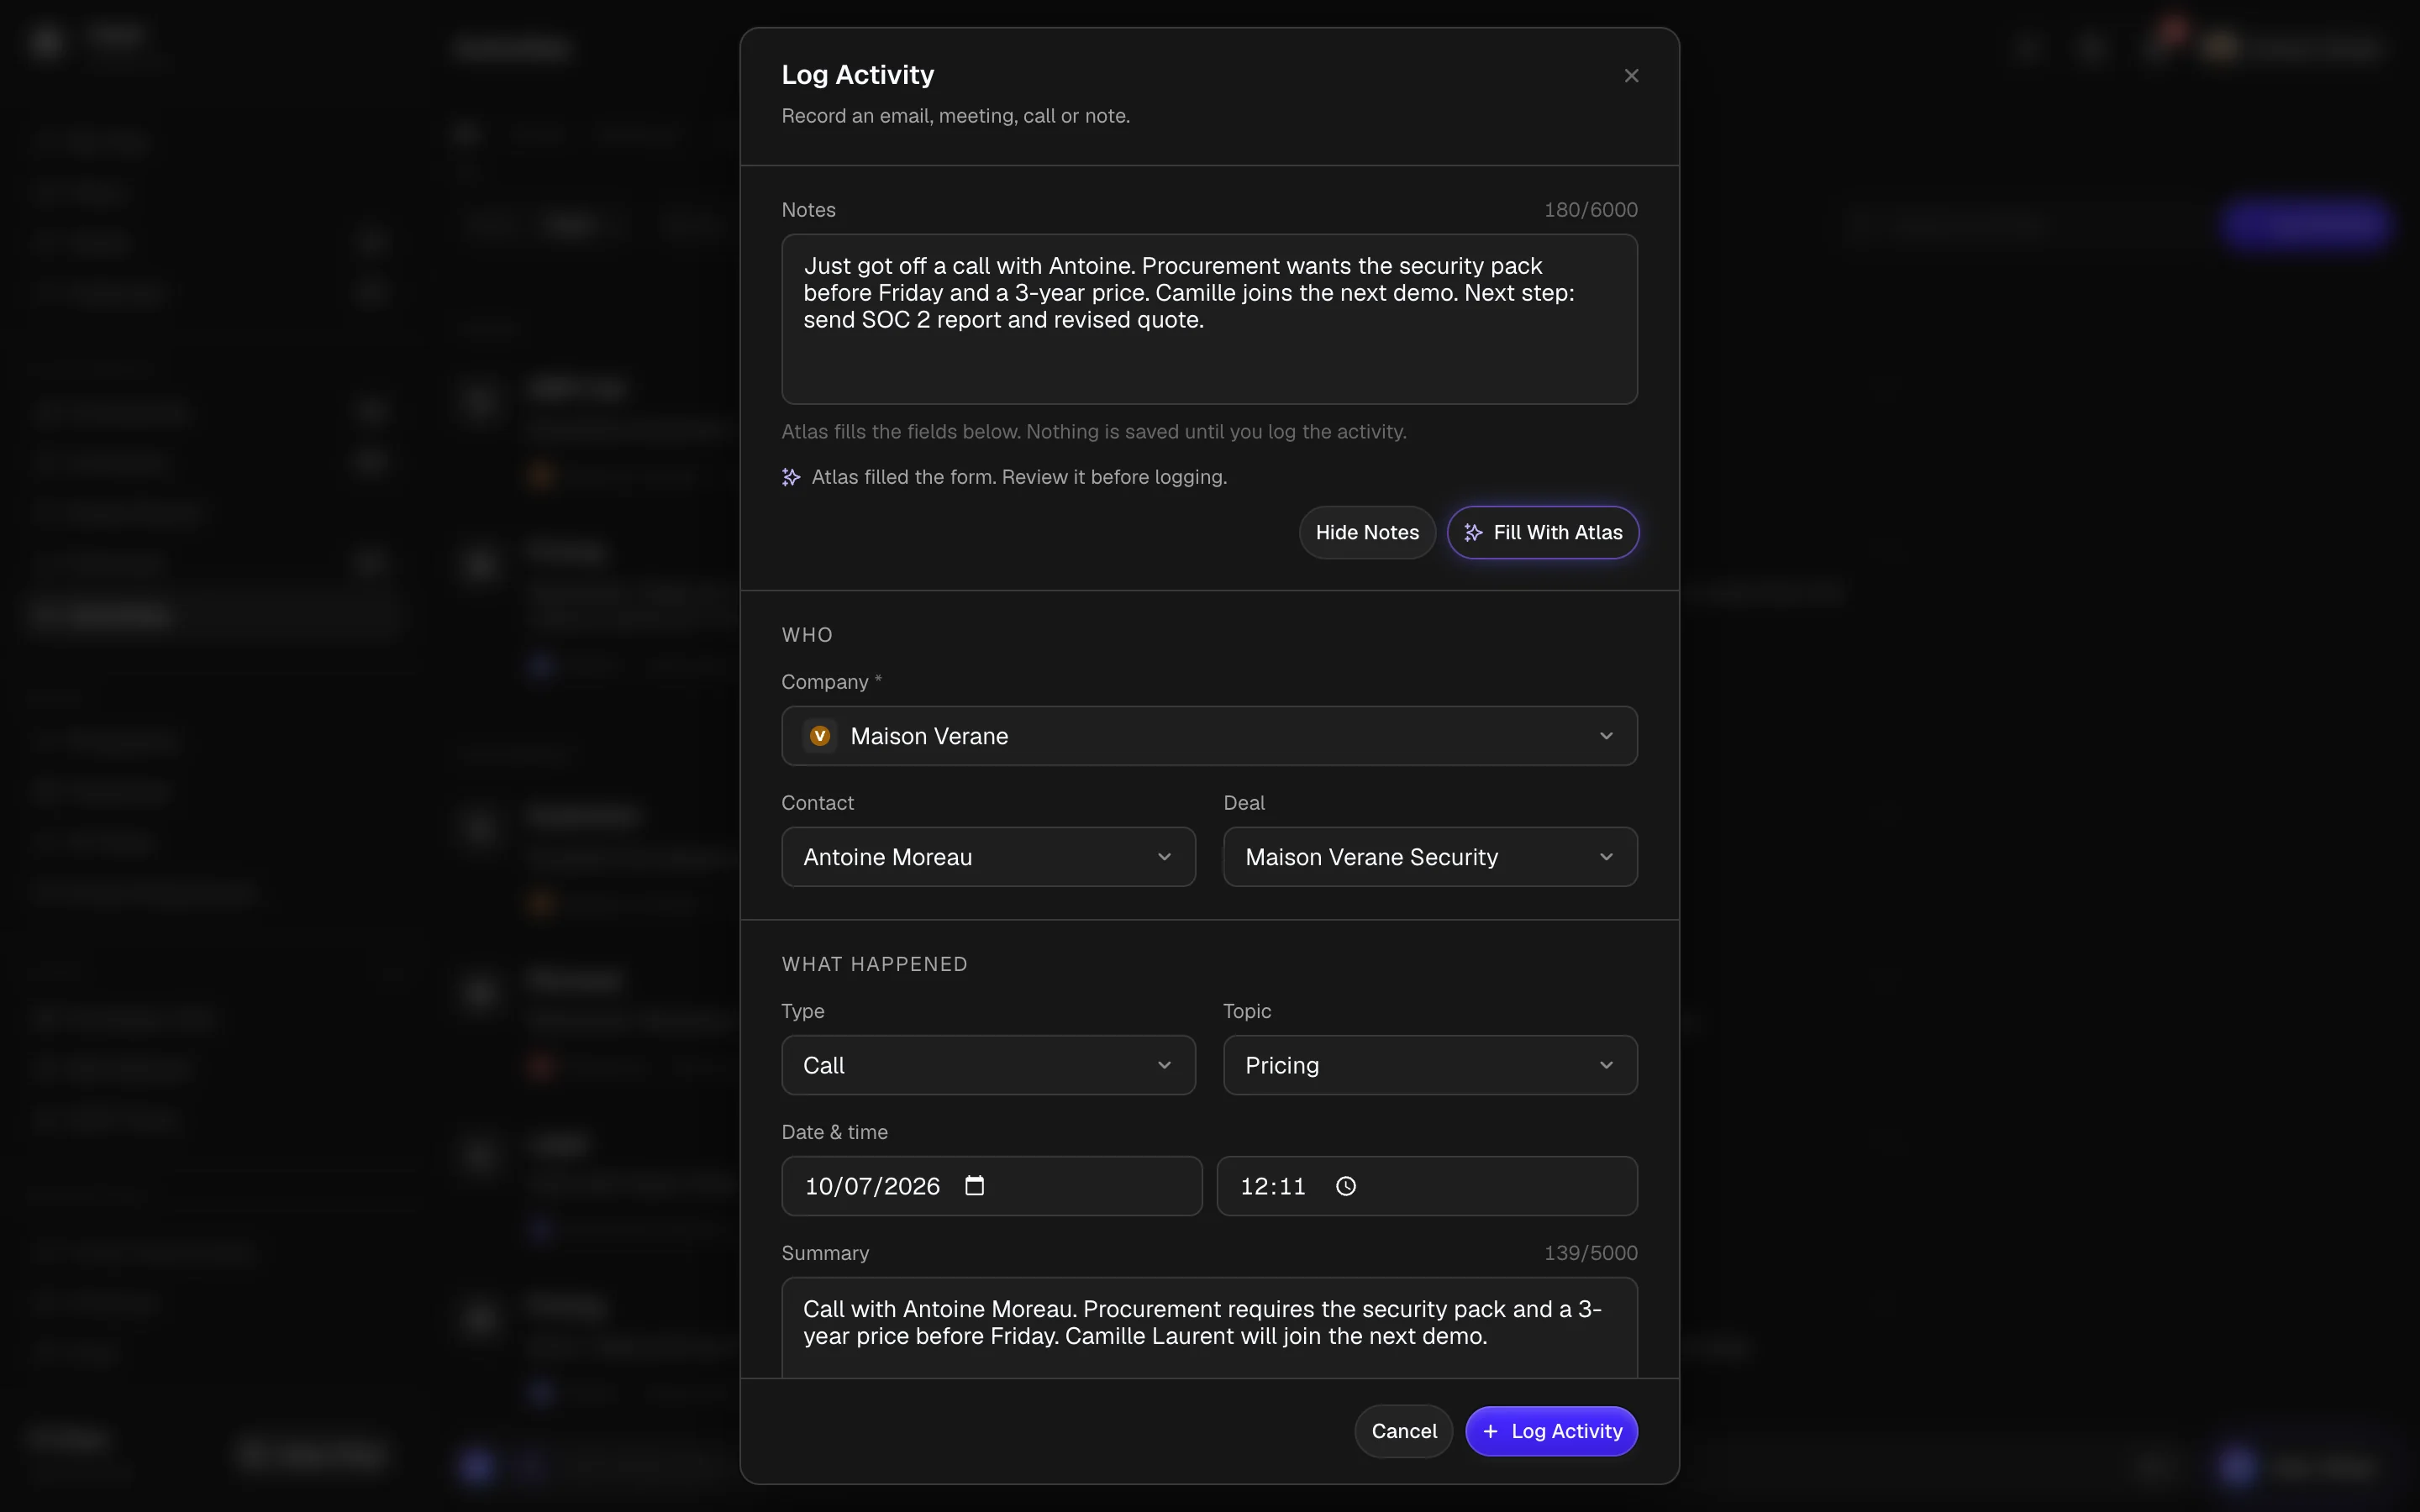Click the time field showing 12:11

coord(1427,1186)
